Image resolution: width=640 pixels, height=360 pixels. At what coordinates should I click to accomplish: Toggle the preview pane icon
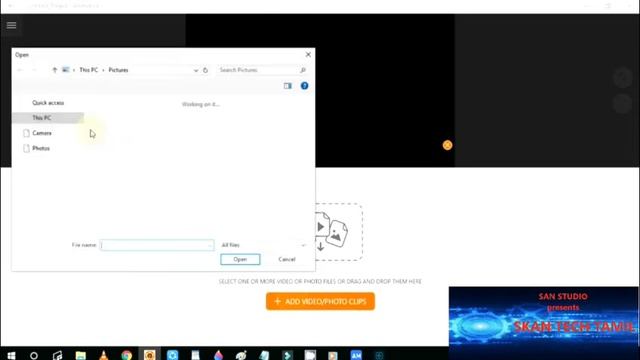tap(288, 86)
